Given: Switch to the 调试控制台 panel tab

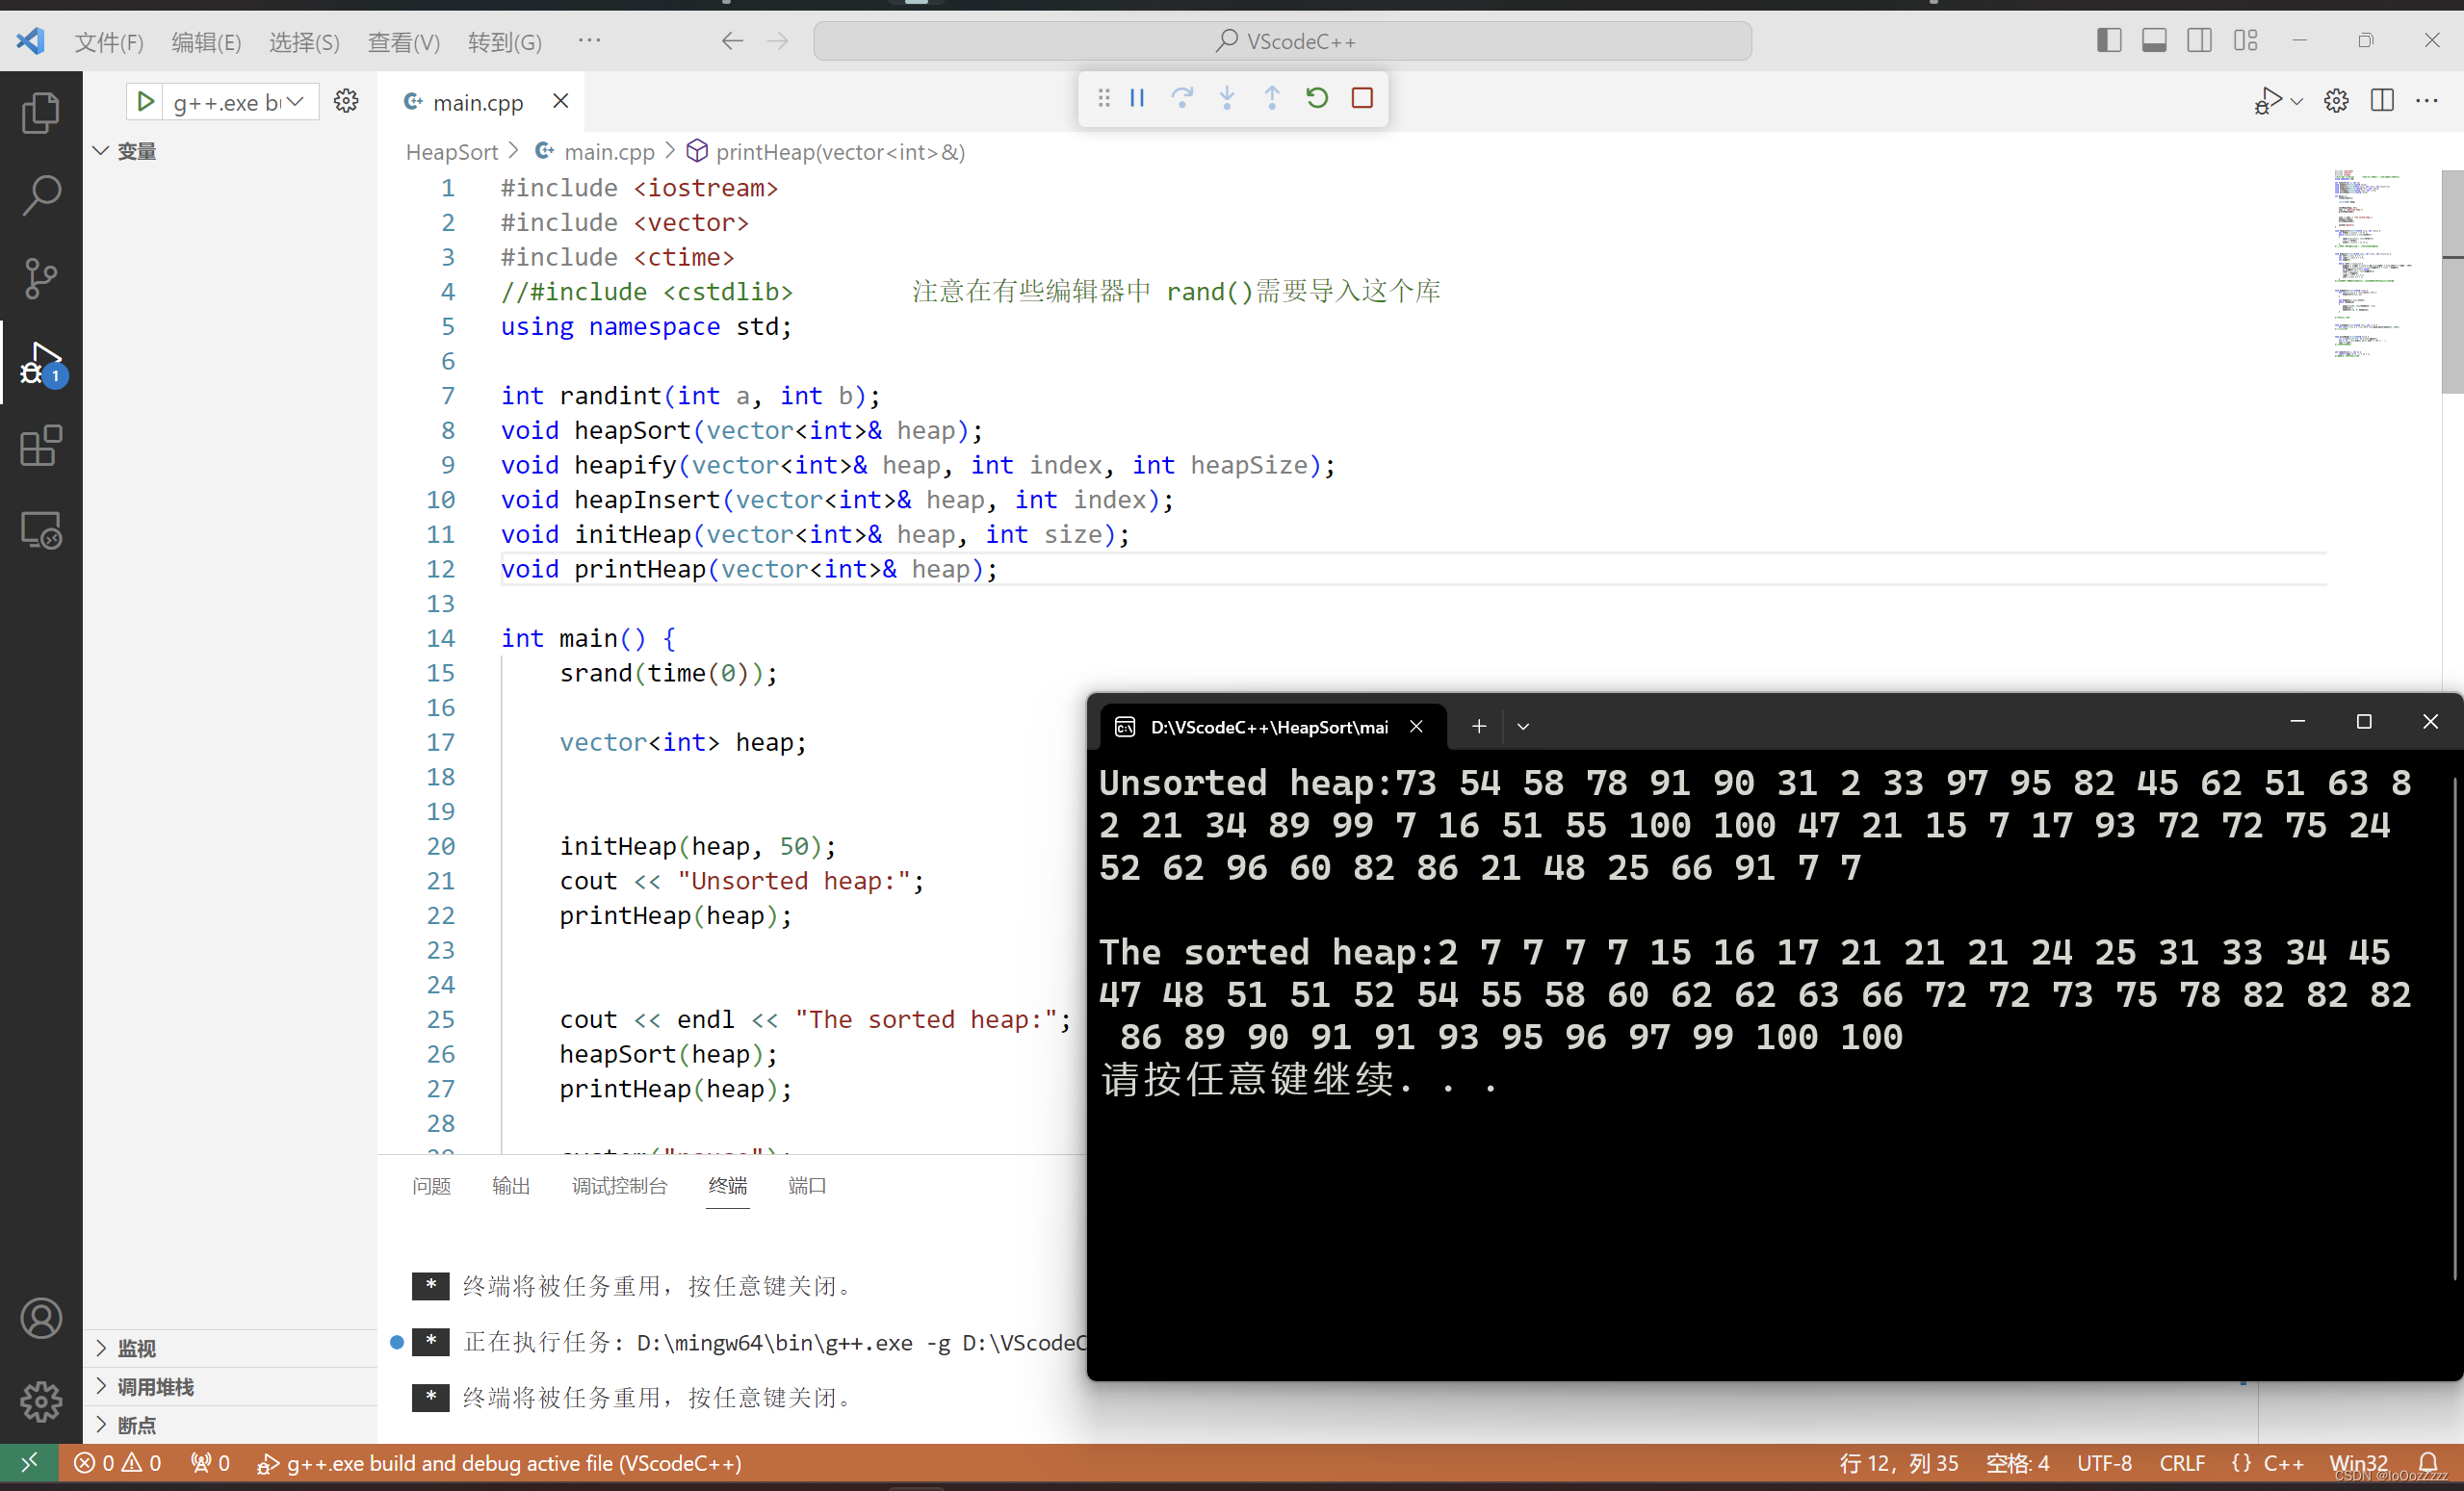Looking at the screenshot, I should pos(619,1186).
